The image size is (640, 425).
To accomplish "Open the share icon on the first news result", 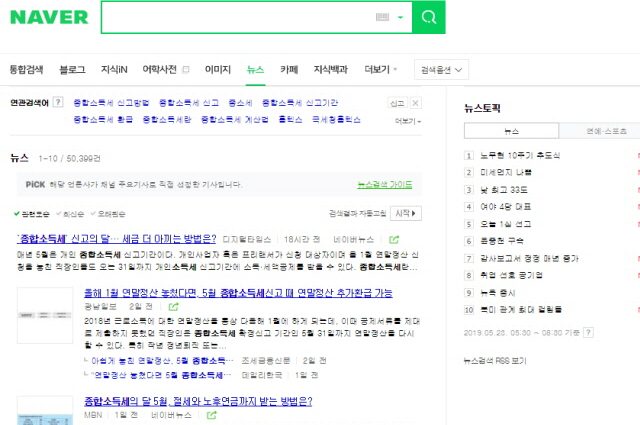I will (x=394, y=240).
